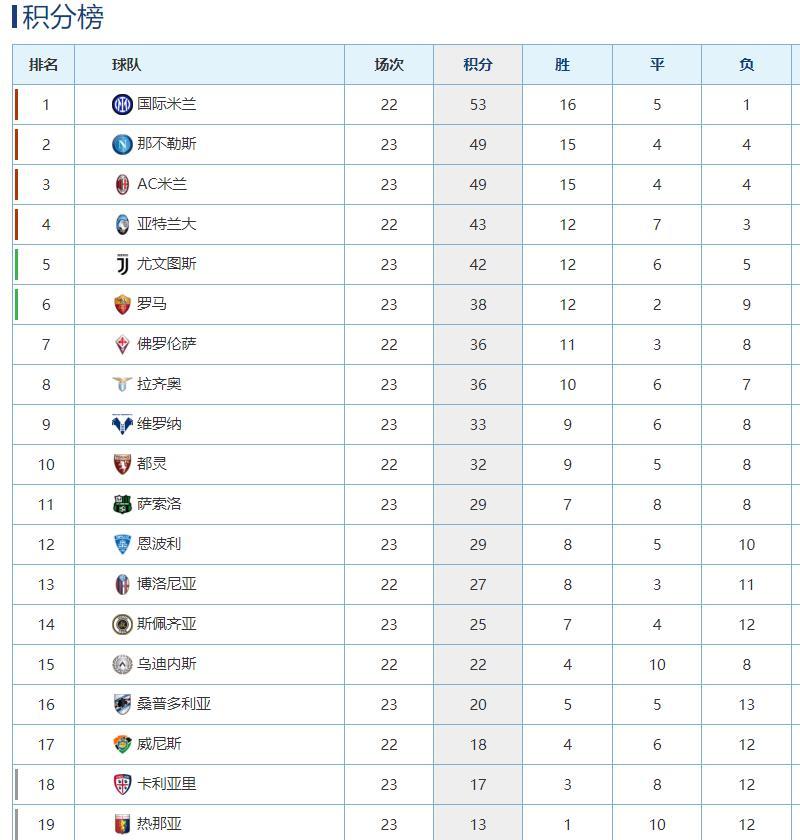This screenshot has width=800, height=840.
Task: Open the 尤文图斯 team link
Action: (x=167, y=264)
